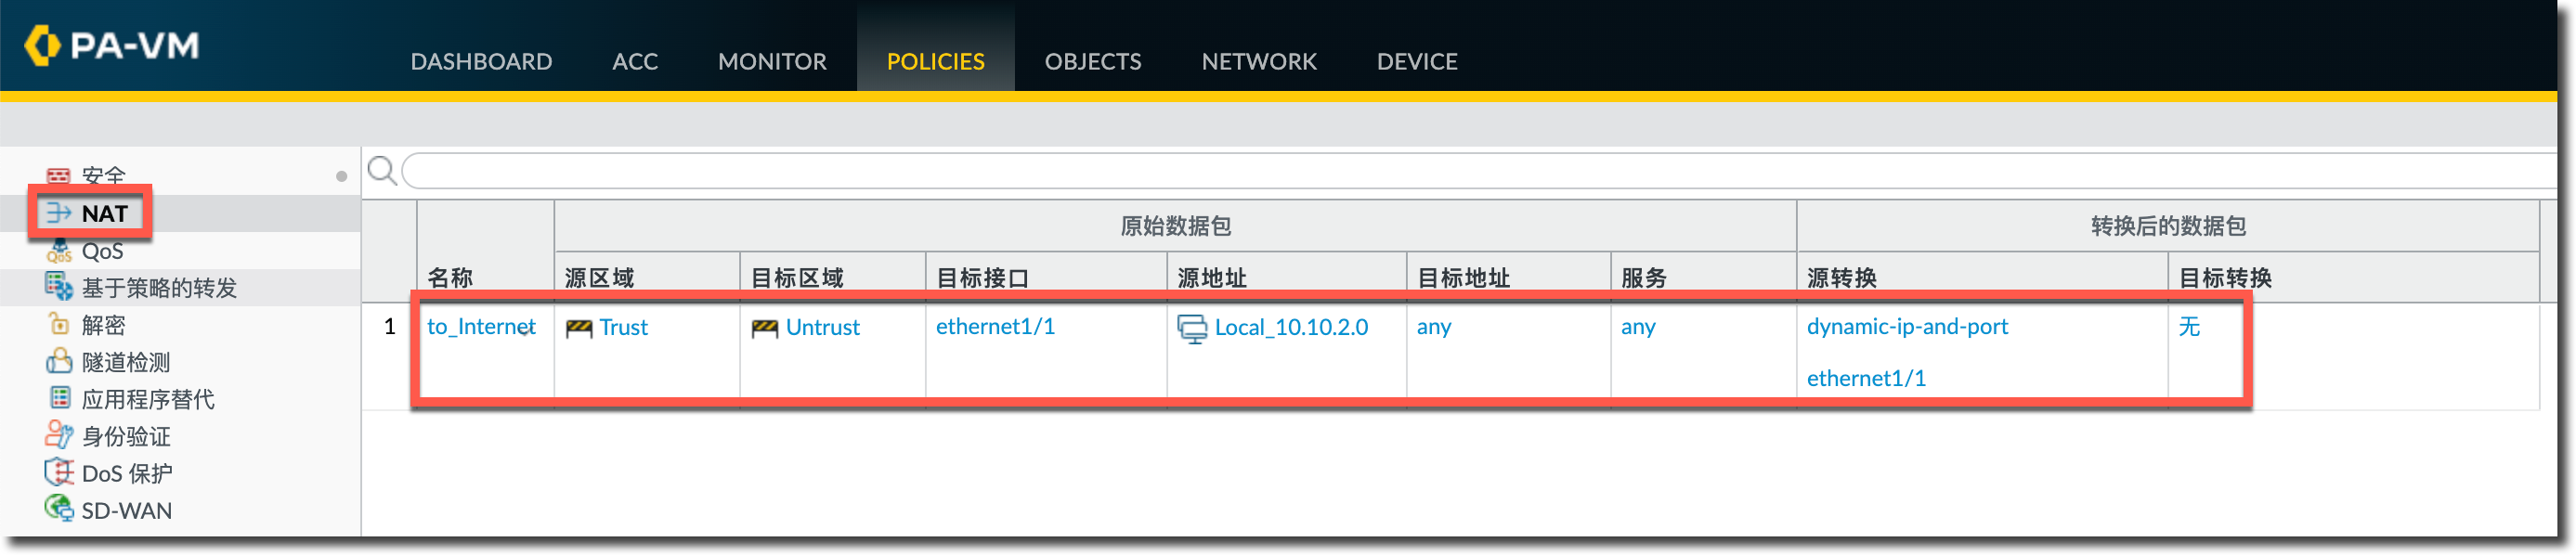Select the QoS policy icon
The image size is (2576, 555).
coord(58,250)
